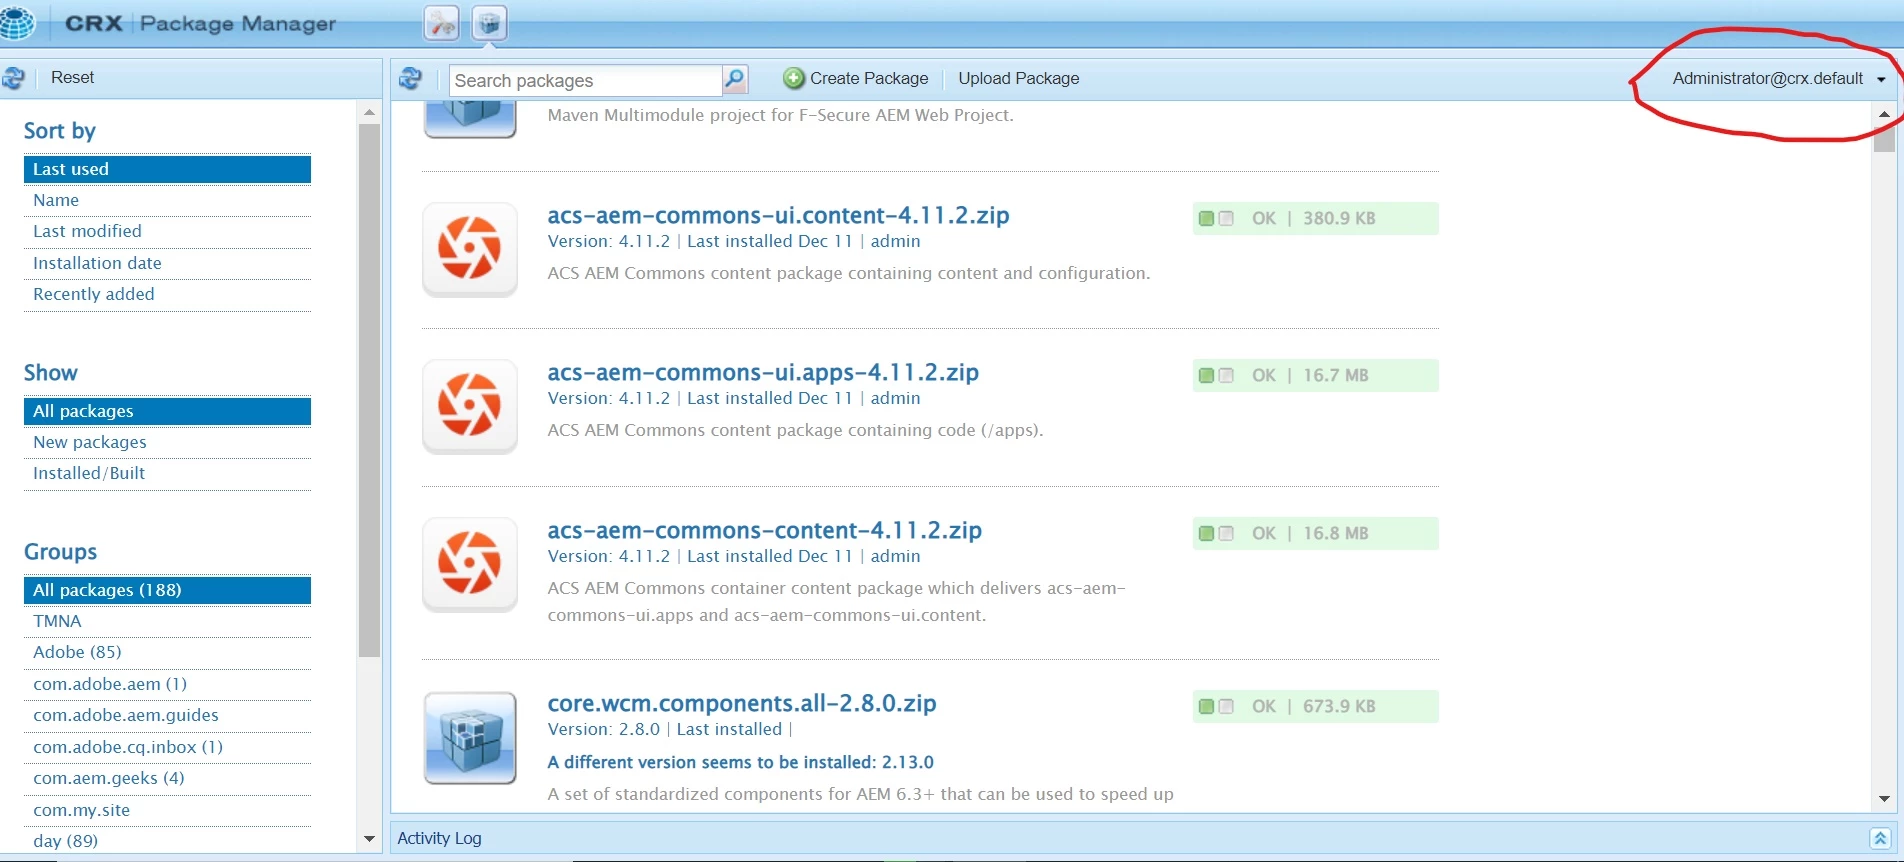Click acs-aem-commons-ui.content package icon
The width and height of the screenshot is (1904, 862).
(470, 249)
